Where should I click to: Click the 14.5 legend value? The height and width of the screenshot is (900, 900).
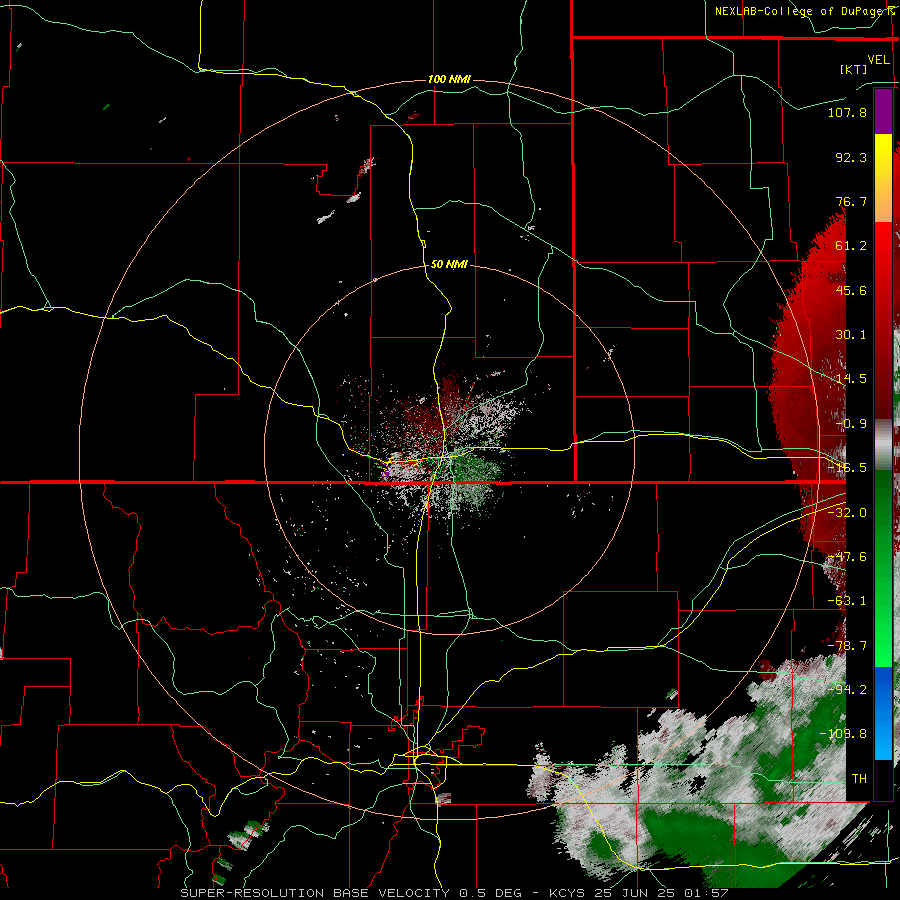pos(851,379)
